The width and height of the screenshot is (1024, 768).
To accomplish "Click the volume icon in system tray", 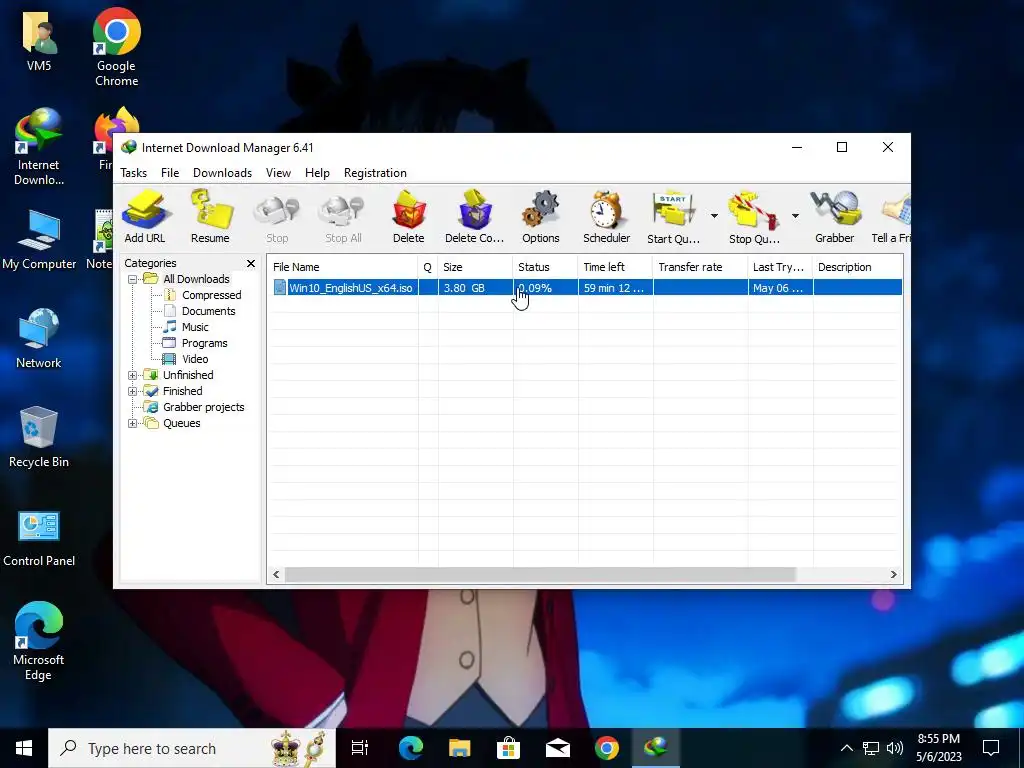I will click(x=895, y=748).
